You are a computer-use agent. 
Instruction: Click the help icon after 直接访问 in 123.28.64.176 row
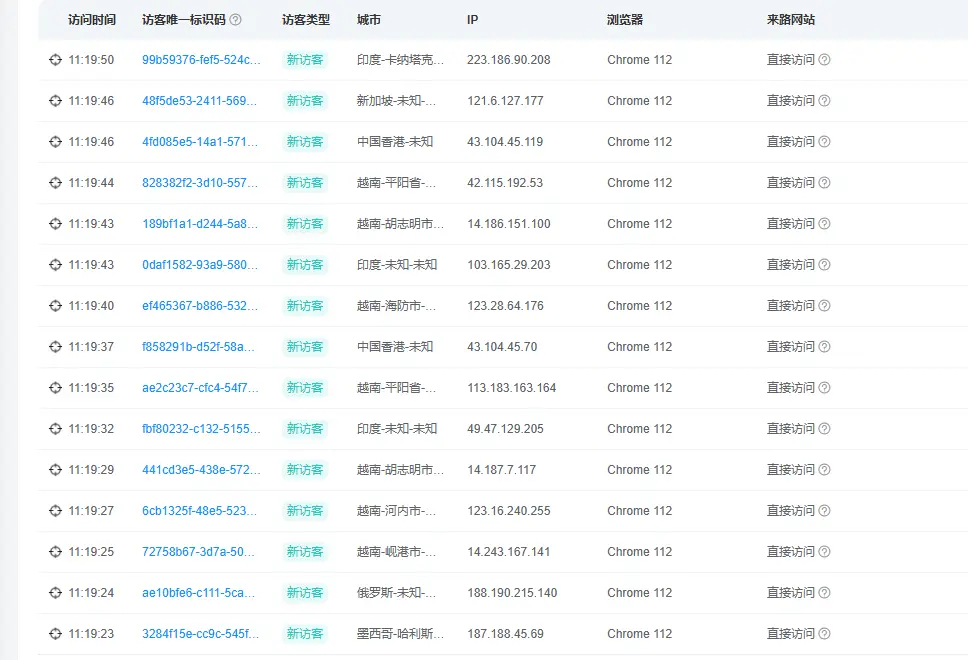point(824,306)
